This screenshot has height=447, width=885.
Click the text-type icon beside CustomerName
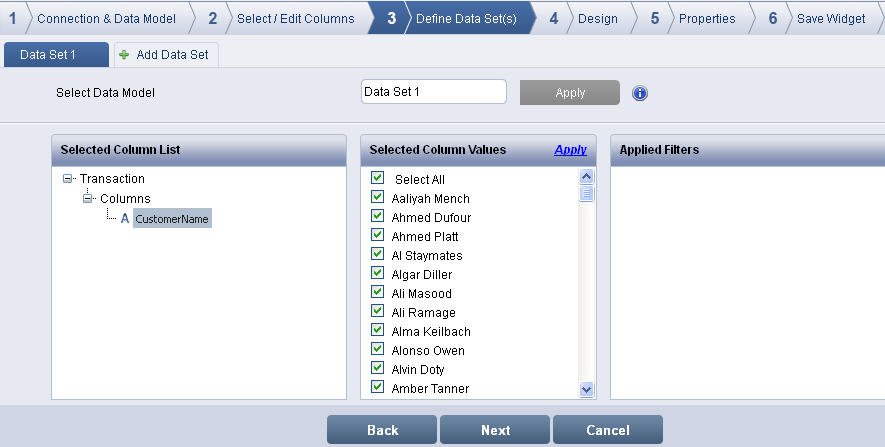[x=125, y=219]
